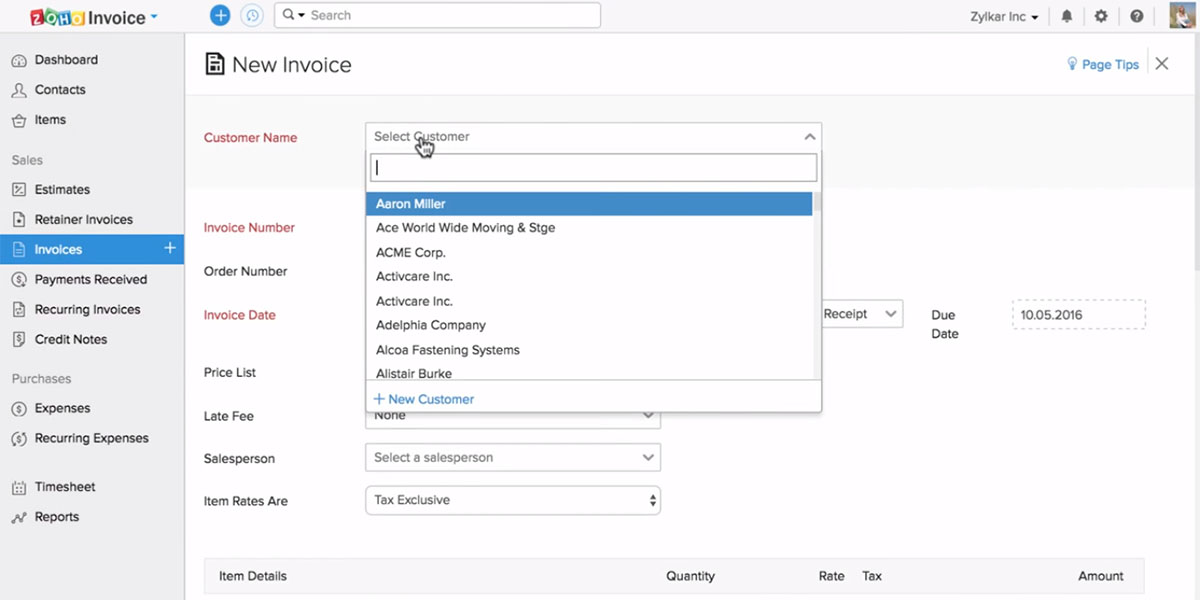The width and height of the screenshot is (1200, 600).
Task: Open the Dashboard from the sidebar
Action: pyautogui.click(x=65, y=59)
